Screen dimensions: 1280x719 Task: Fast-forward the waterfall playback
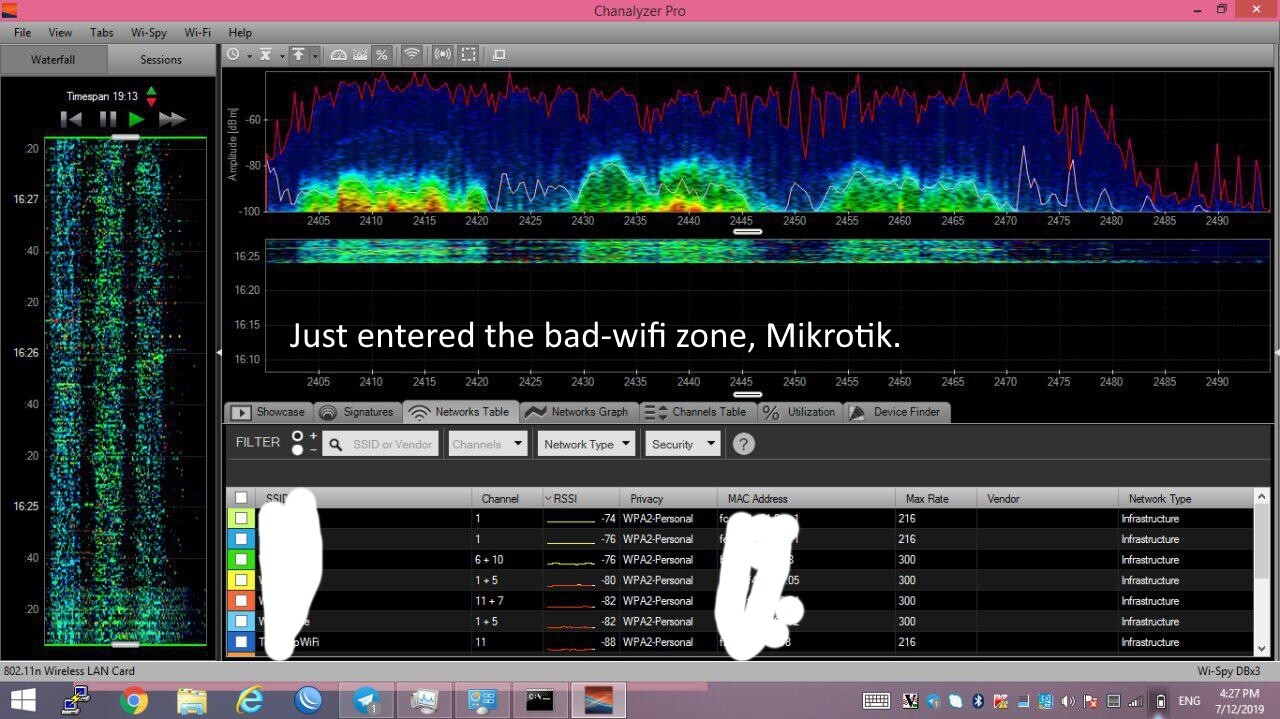pos(172,119)
